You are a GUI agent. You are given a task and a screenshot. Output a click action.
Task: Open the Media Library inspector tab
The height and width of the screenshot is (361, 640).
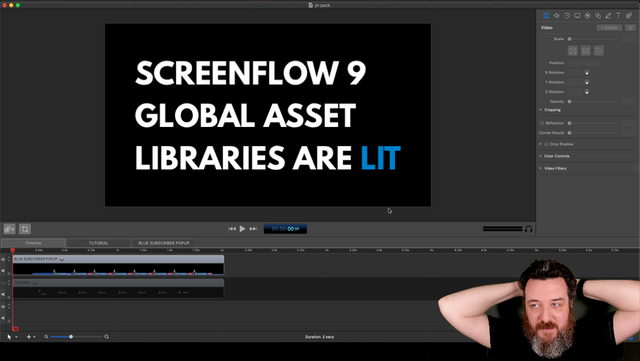tap(629, 16)
